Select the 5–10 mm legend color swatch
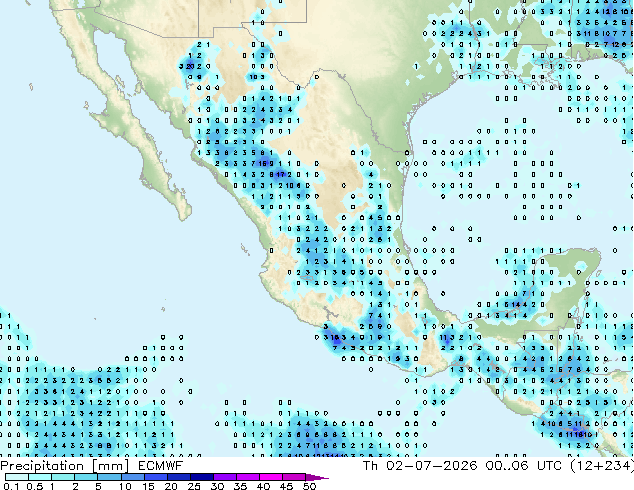The height and width of the screenshot is (490, 634). [109, 477]
